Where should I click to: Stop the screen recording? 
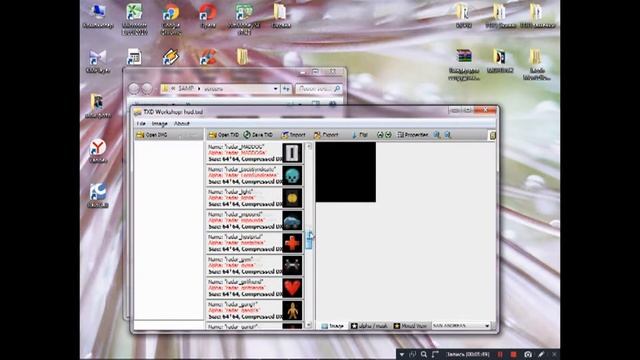[513, 354]
